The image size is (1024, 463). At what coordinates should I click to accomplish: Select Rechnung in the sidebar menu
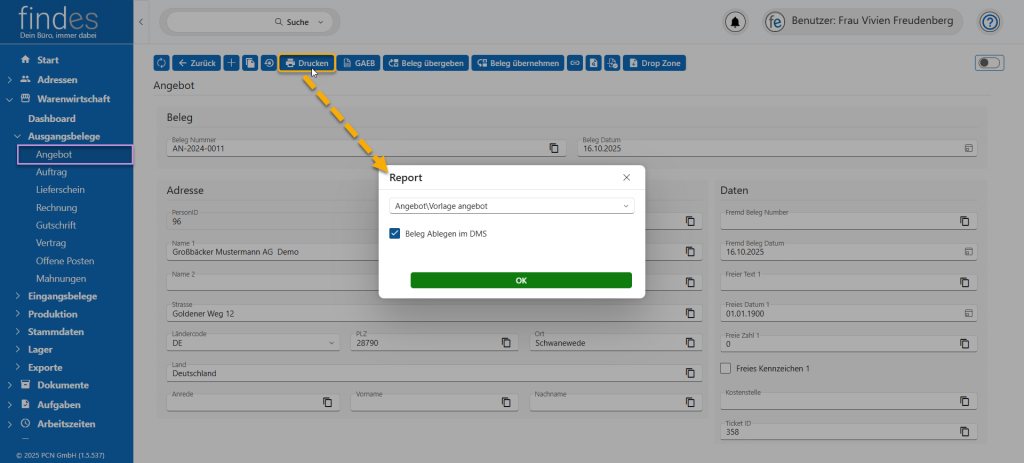click(x=56, y=207)
